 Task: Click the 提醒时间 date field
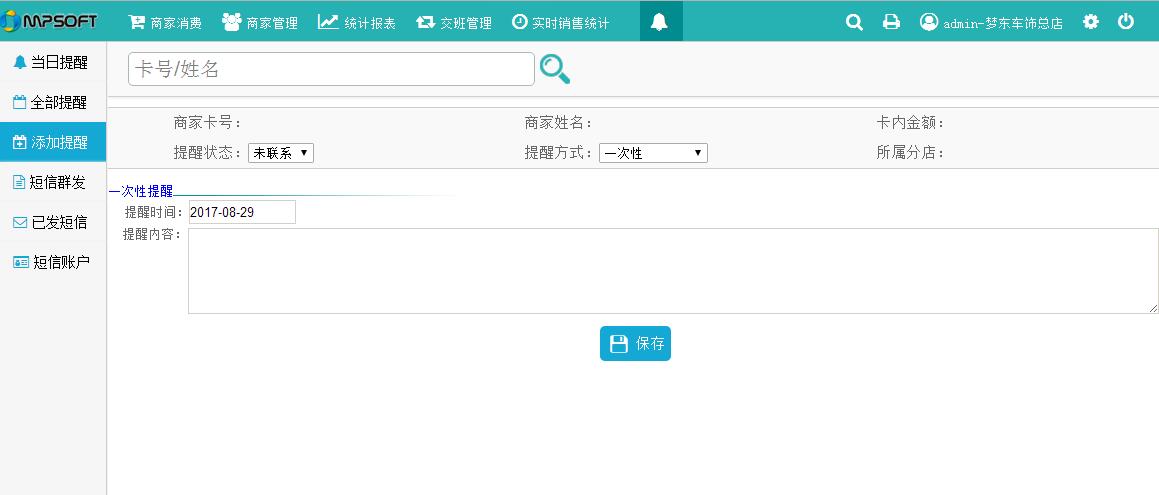(x=242, y=212)
